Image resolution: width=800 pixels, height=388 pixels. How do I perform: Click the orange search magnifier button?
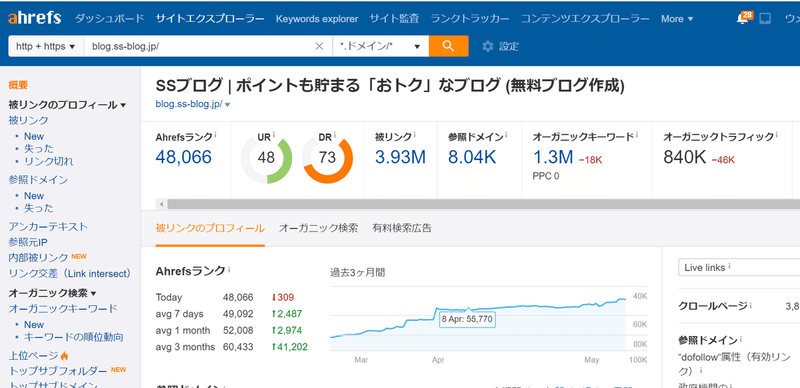coord(448,46)
